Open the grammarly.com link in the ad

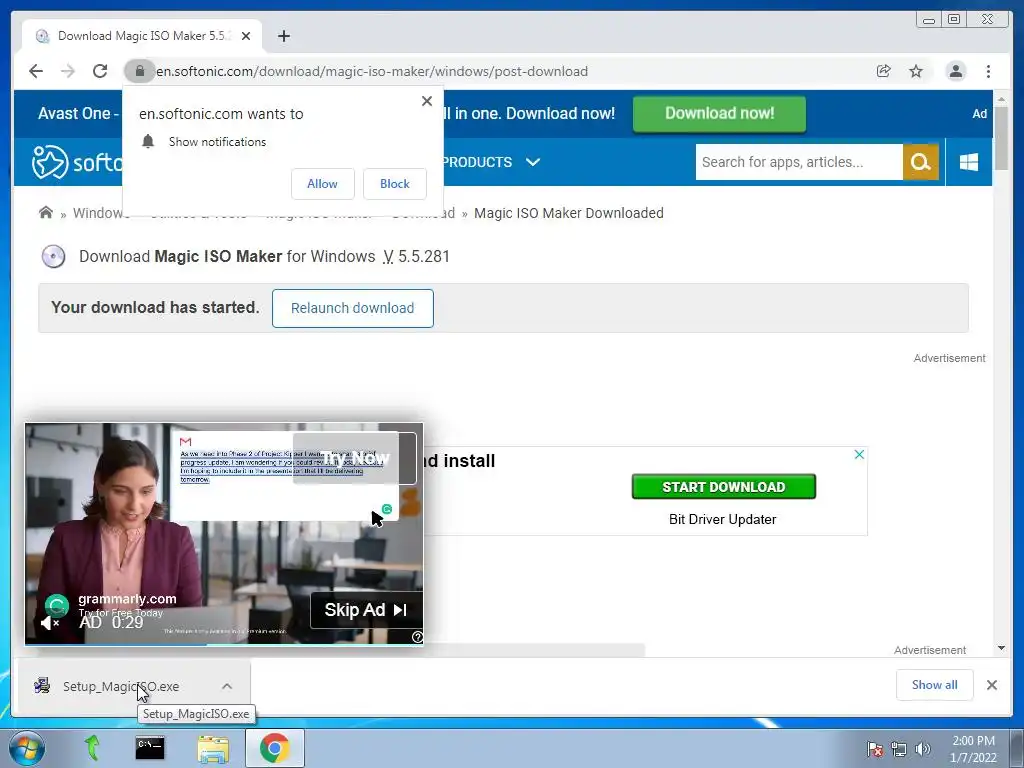pyautogui.click(x=127, y=599)
